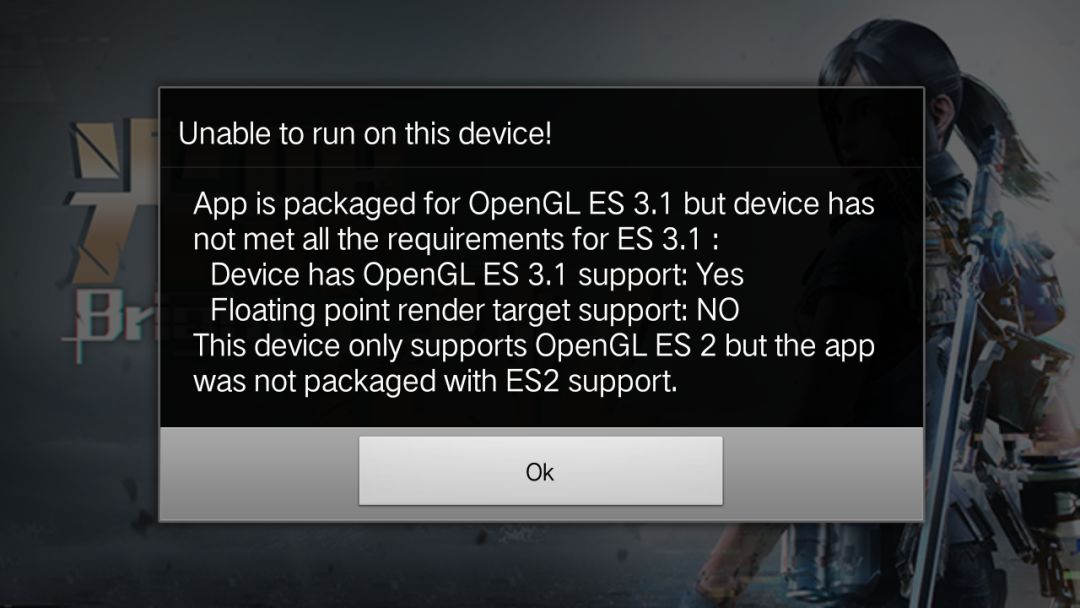
Task: Click the "Yes" support value
Action: pos(720,274)
